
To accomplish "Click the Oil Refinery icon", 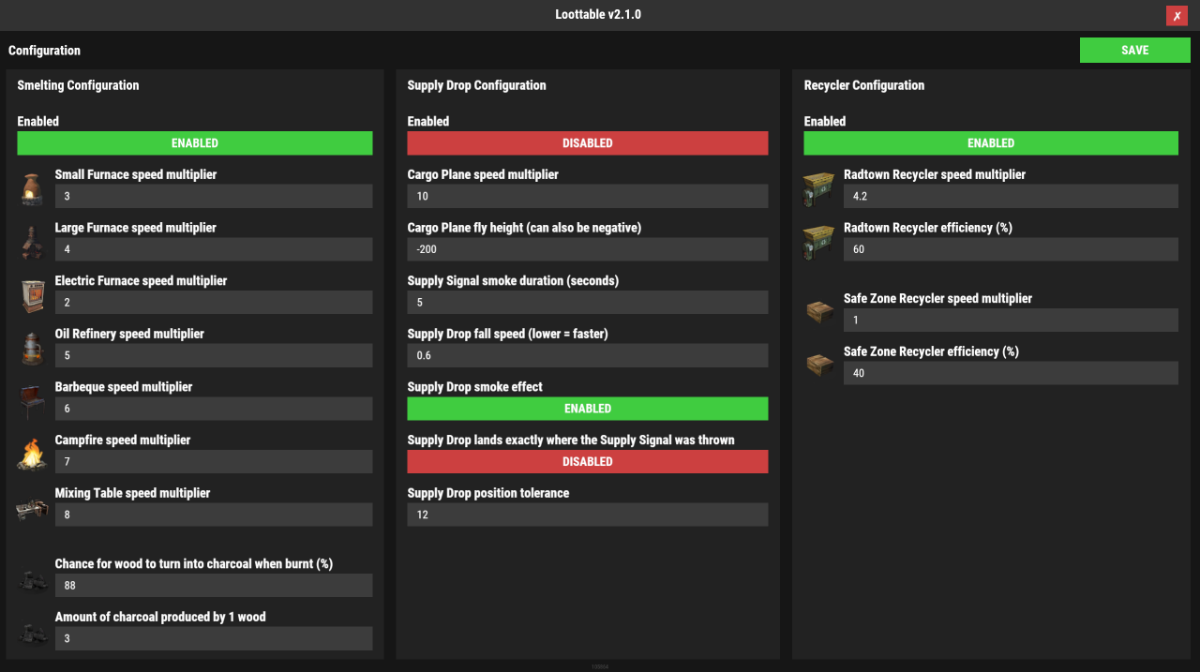I will coord(32,347).
